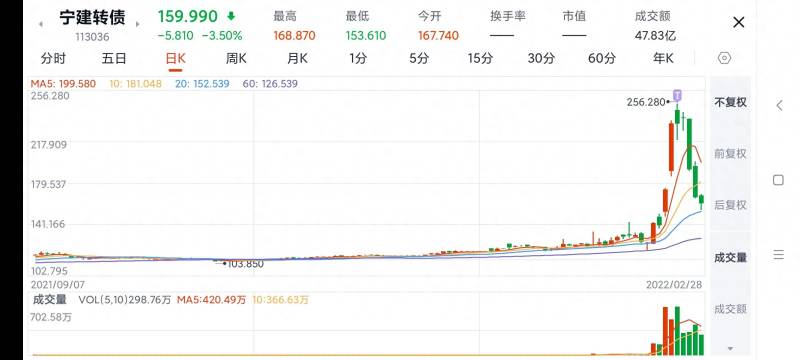Select 不复权 price adjustment
Screen dimensions: 800x360
[x=730, y=102]
